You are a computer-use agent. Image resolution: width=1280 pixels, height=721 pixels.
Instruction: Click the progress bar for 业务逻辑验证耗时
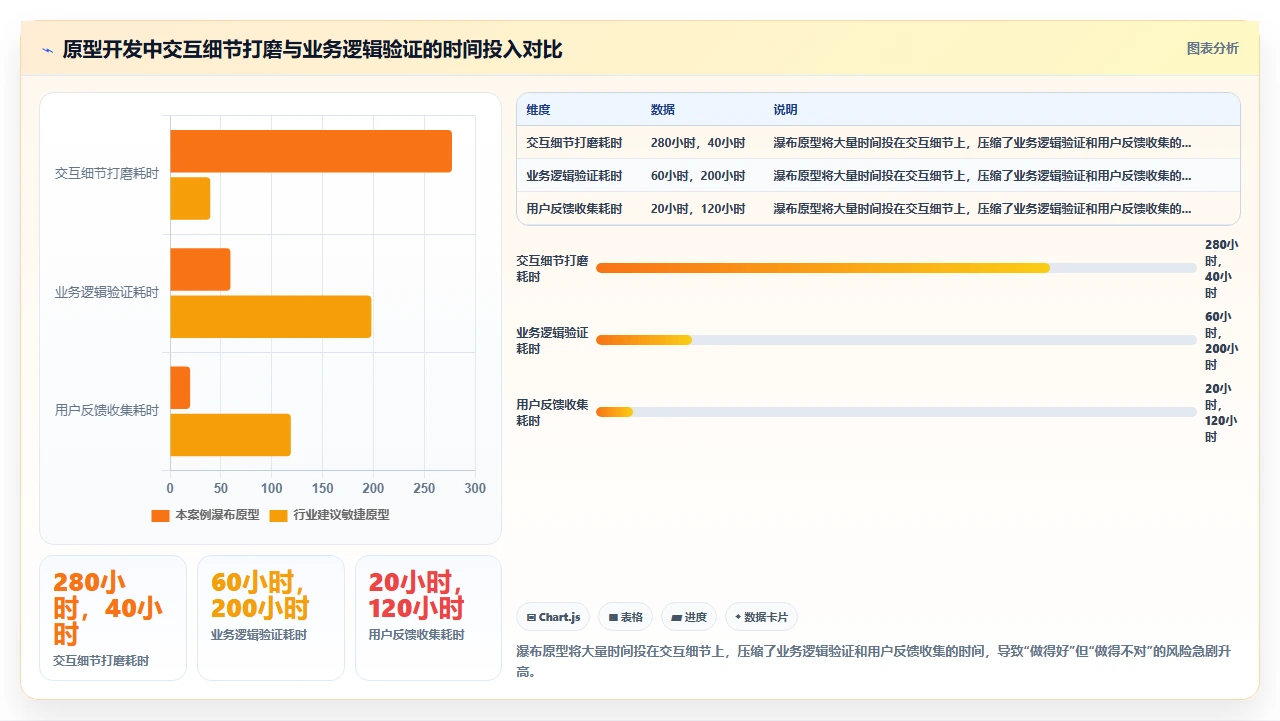[896, 340]
